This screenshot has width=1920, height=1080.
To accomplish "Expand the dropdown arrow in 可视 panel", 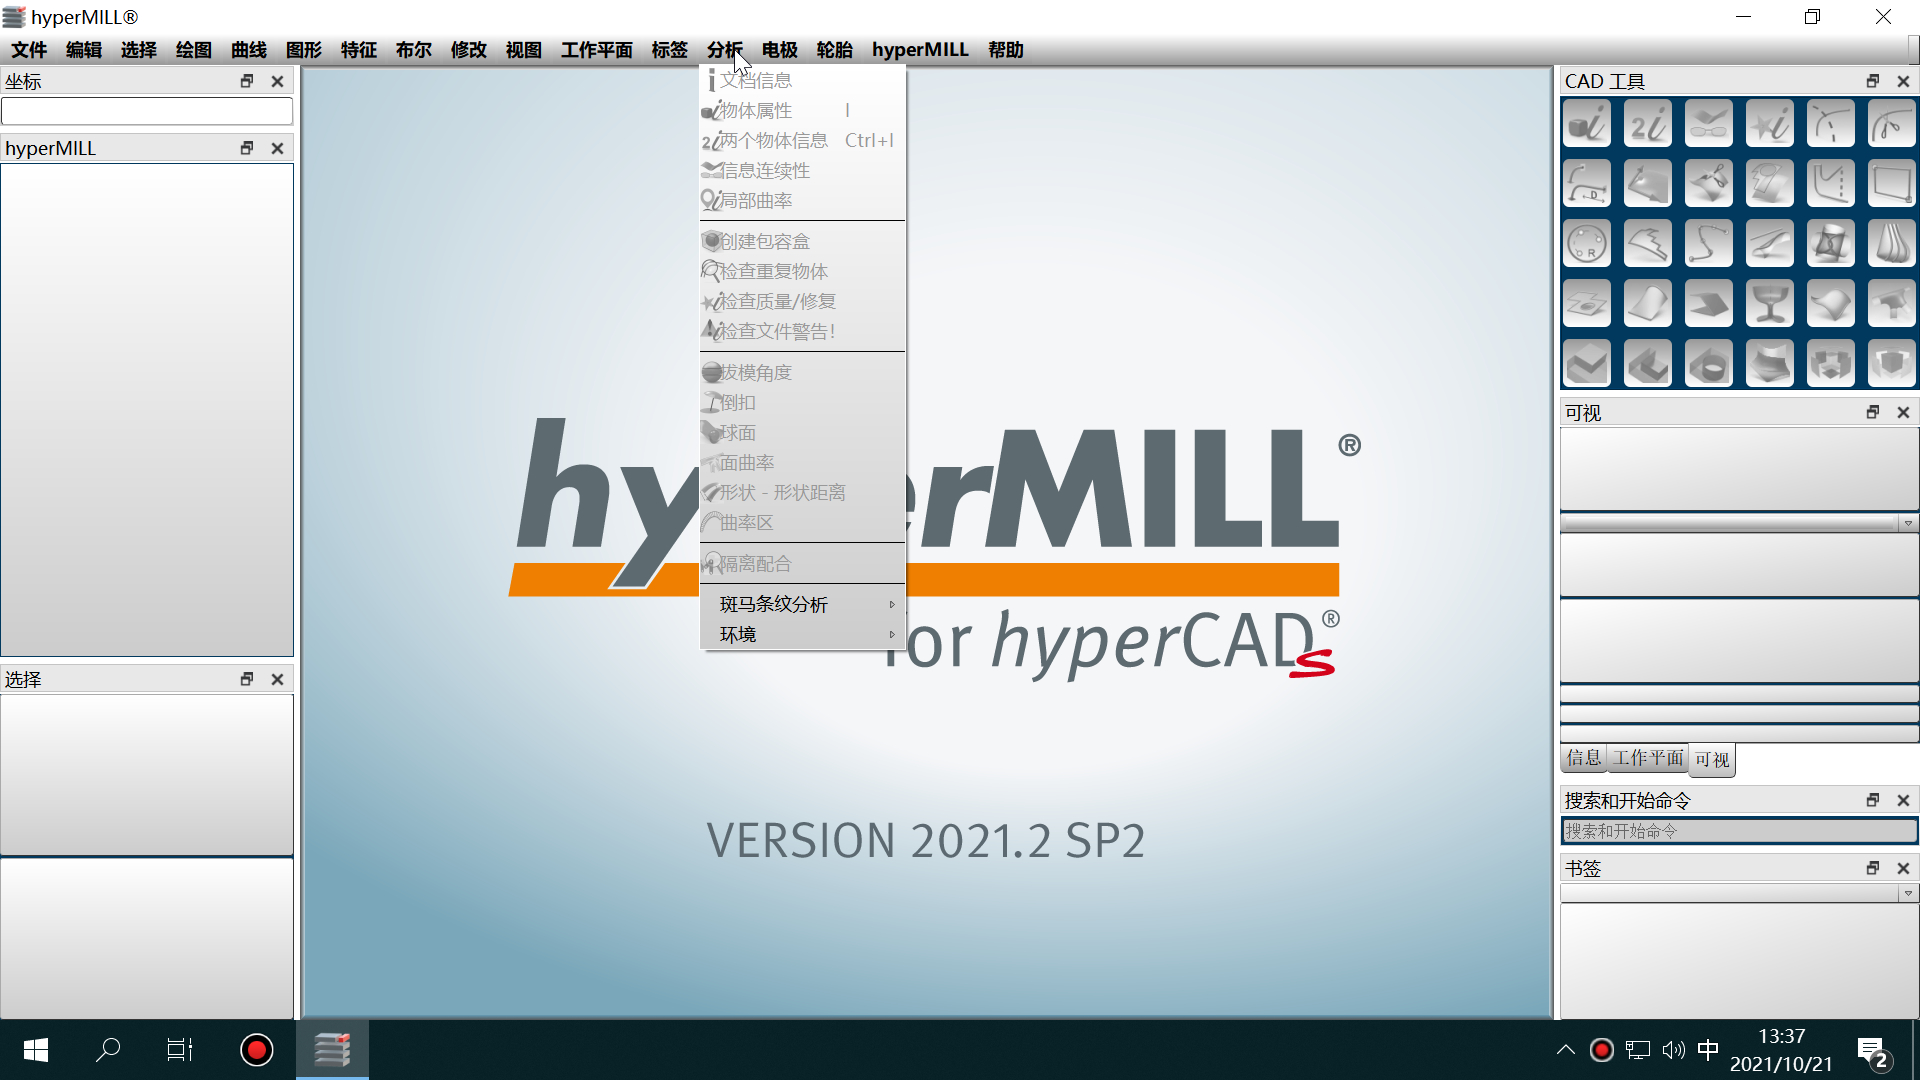I will 1908,523.
